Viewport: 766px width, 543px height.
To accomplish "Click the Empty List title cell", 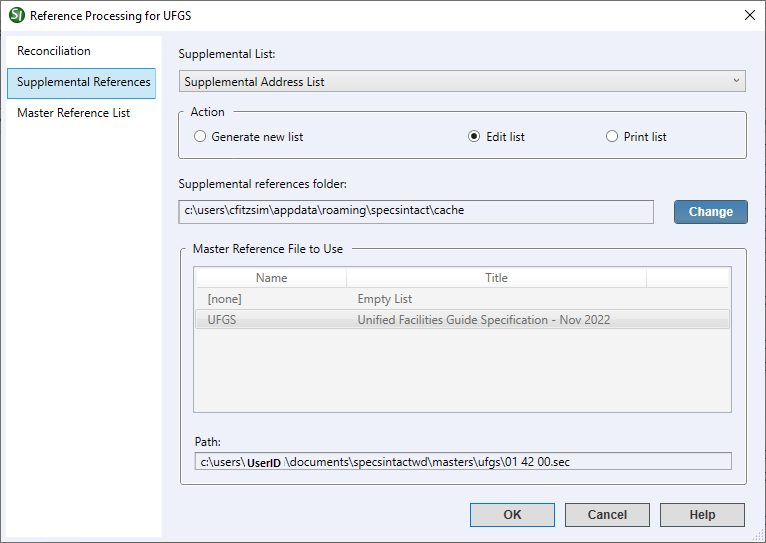I will pos(384,299).
